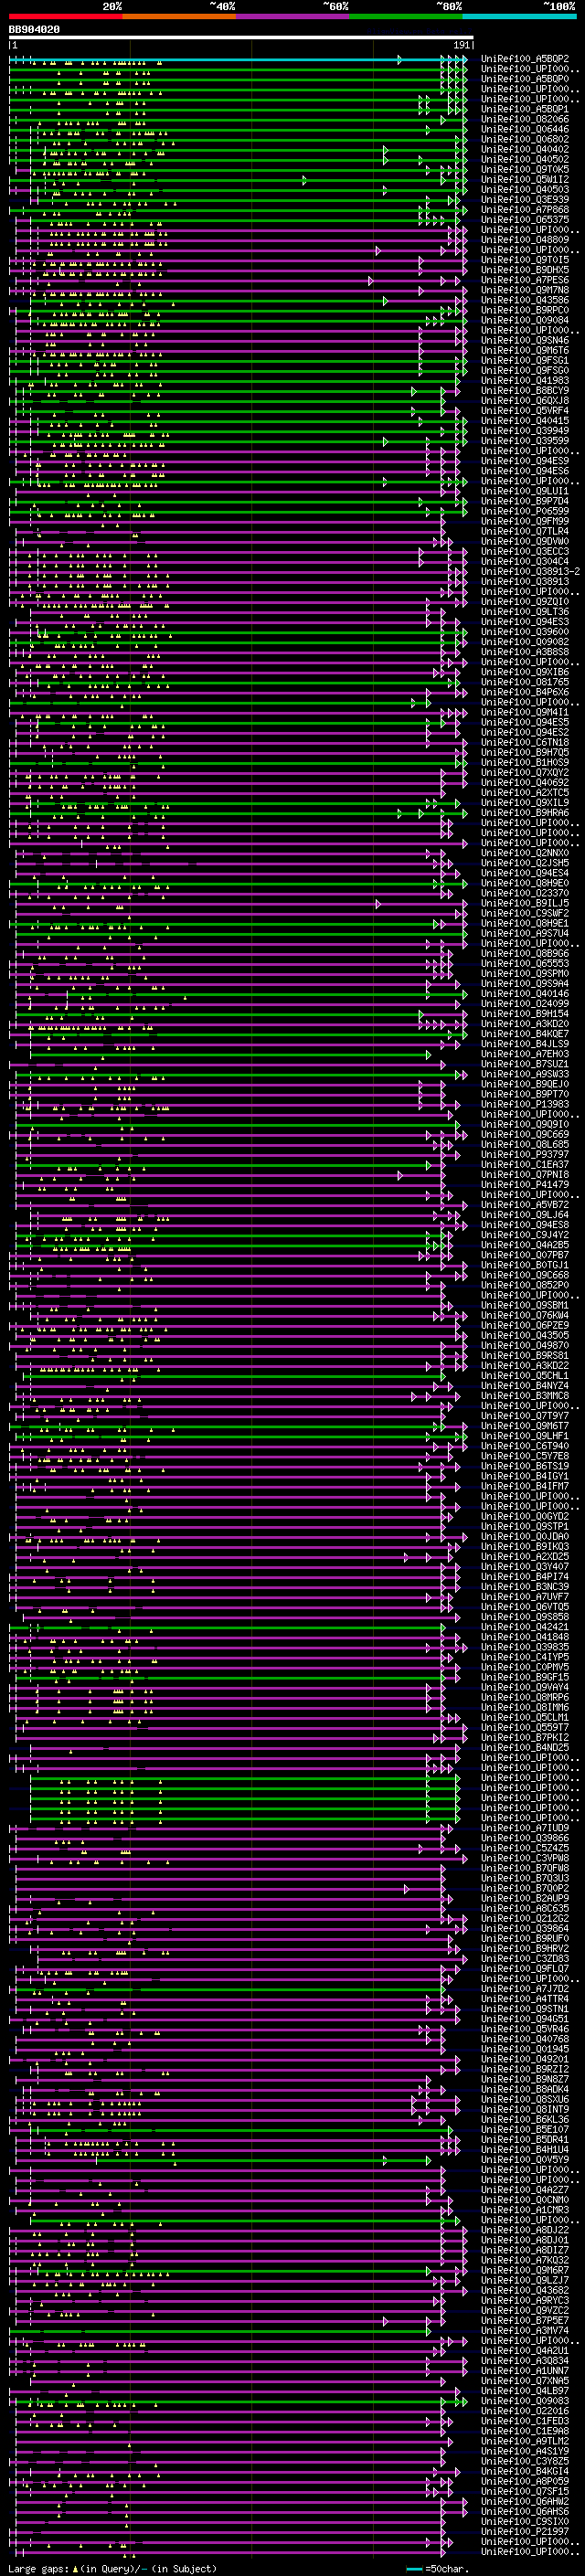Click the orange ~40% identity legend bar
585x2576 pixels.
coord(179,16)
